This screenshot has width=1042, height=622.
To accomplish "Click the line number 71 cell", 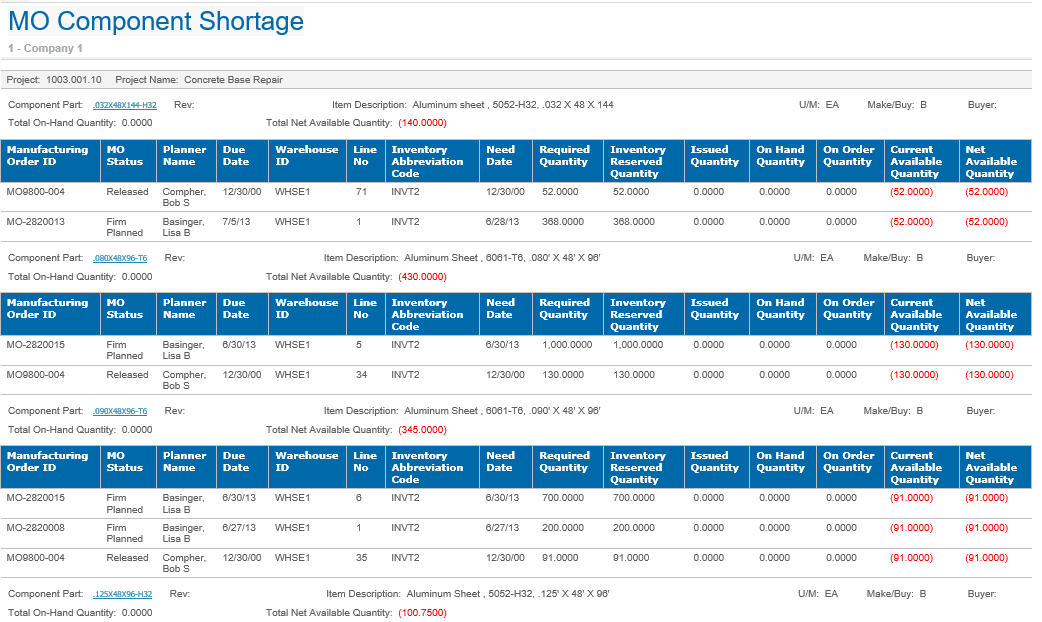I will point(361,192).
